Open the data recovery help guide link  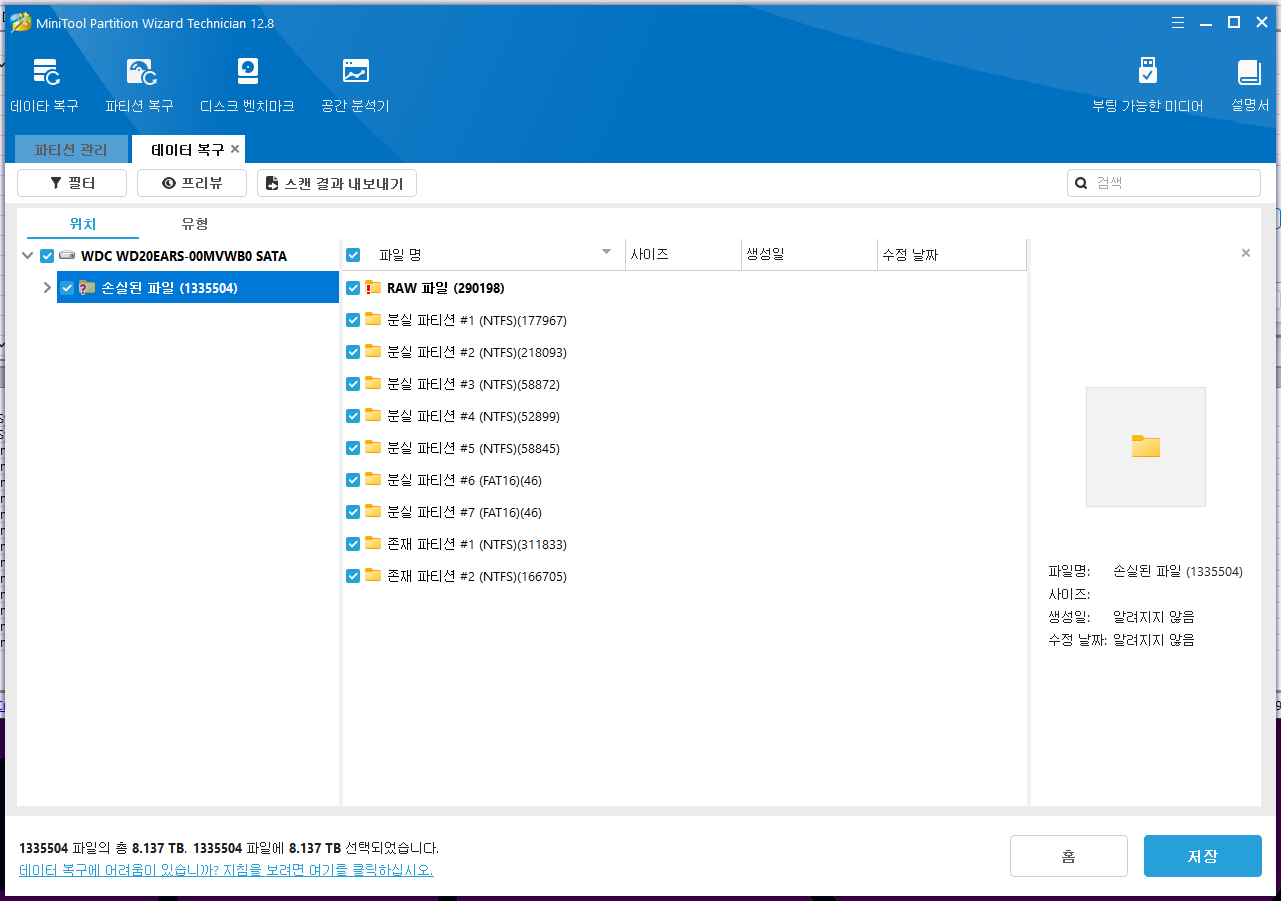[x=226, y=870]
